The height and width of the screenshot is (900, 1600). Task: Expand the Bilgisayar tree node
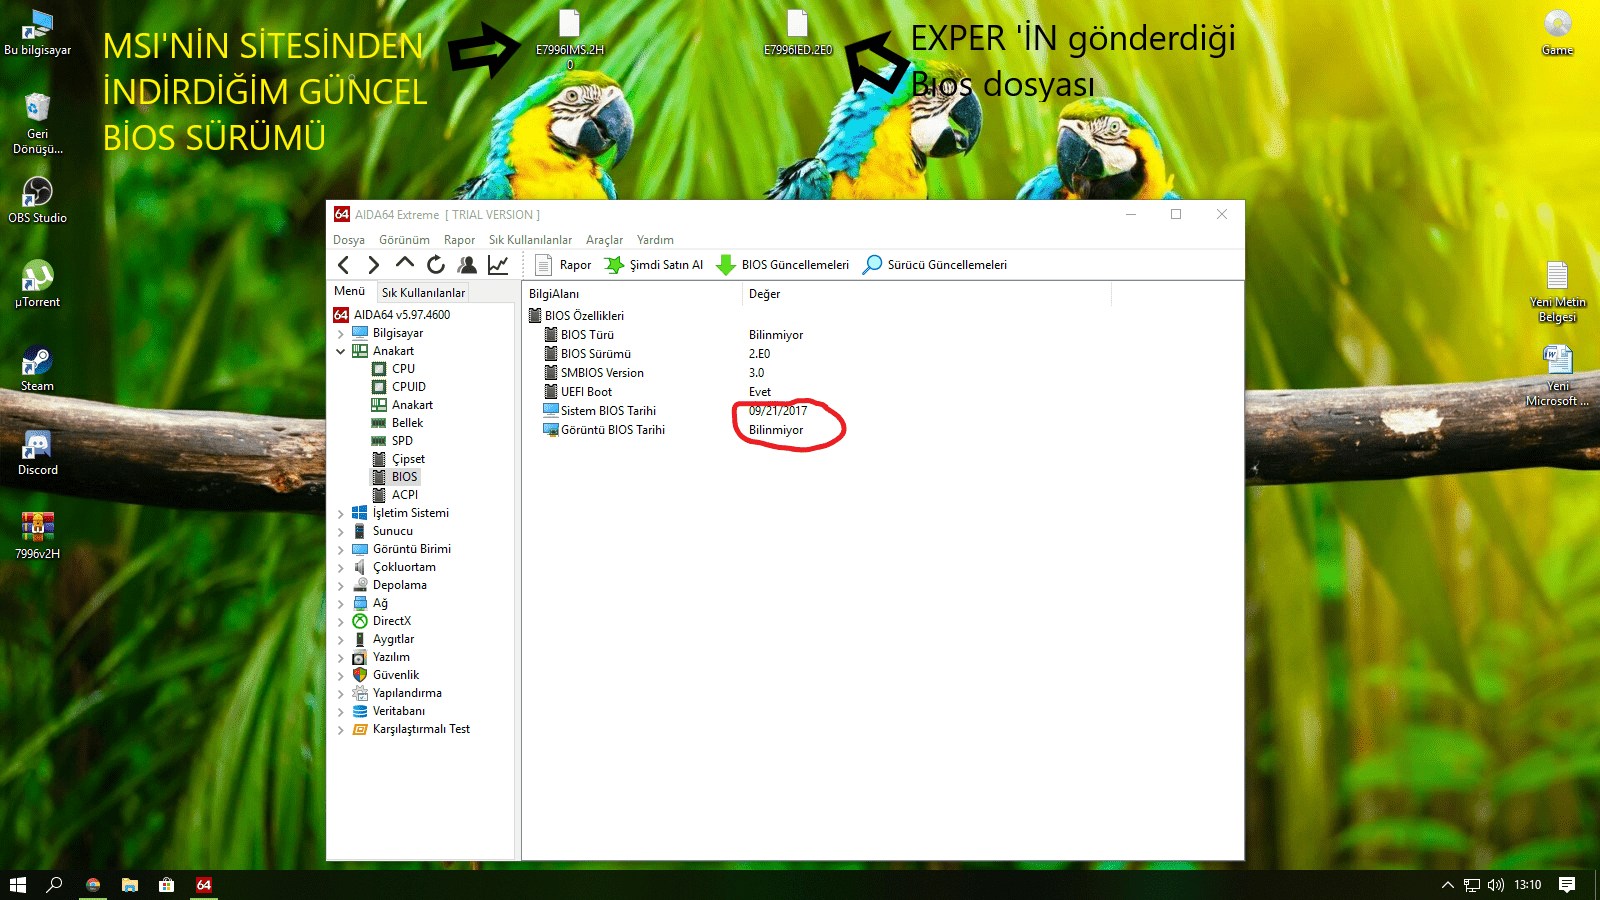tap(341, 334)
